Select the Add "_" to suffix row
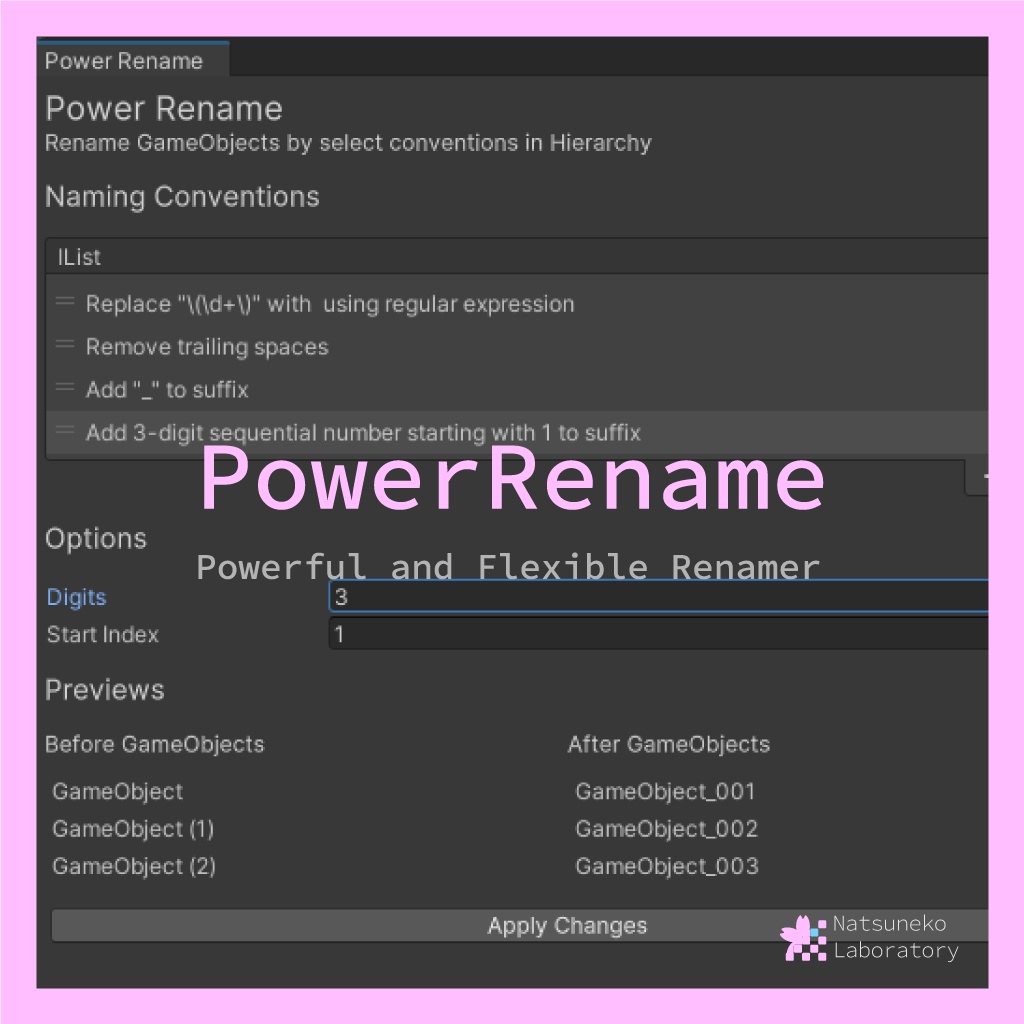Viewport: 1024px width, 1024px height. (x=517, y=390)
